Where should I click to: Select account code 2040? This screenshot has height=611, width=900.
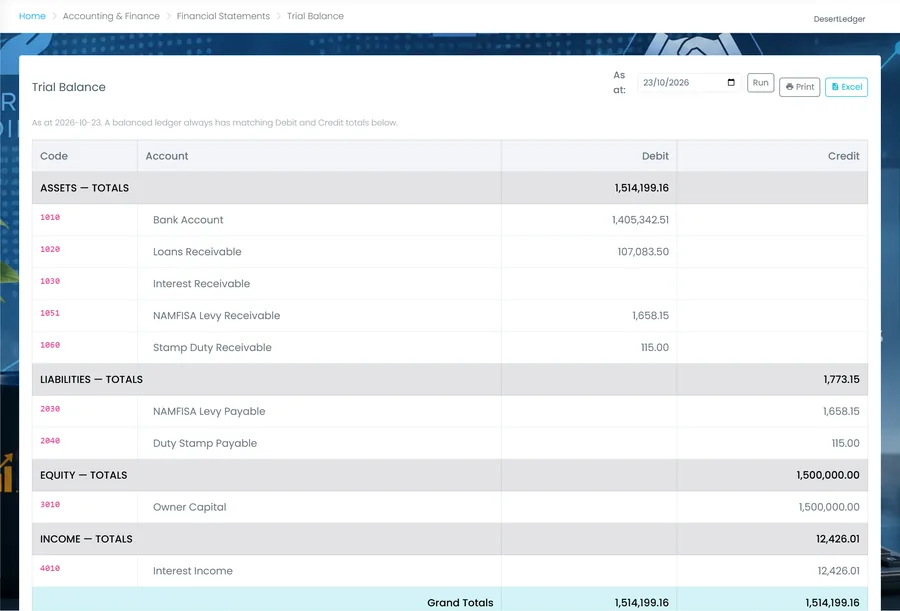pos(50,441)
